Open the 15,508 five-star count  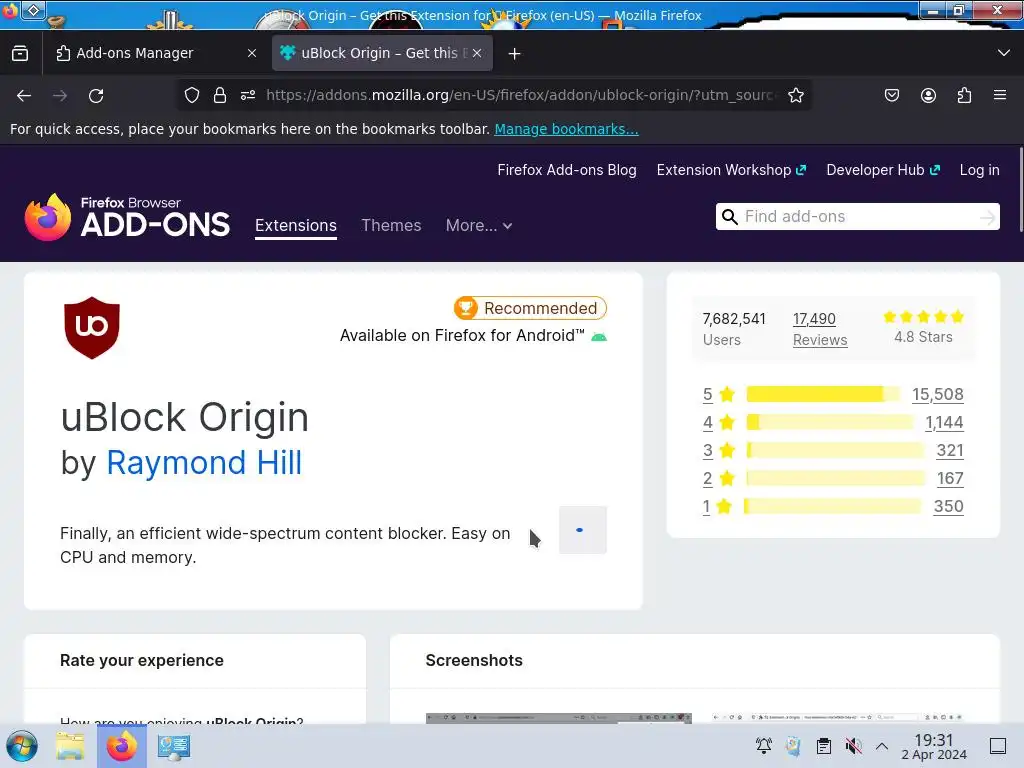pyautogui.click(x=938, y=394)
